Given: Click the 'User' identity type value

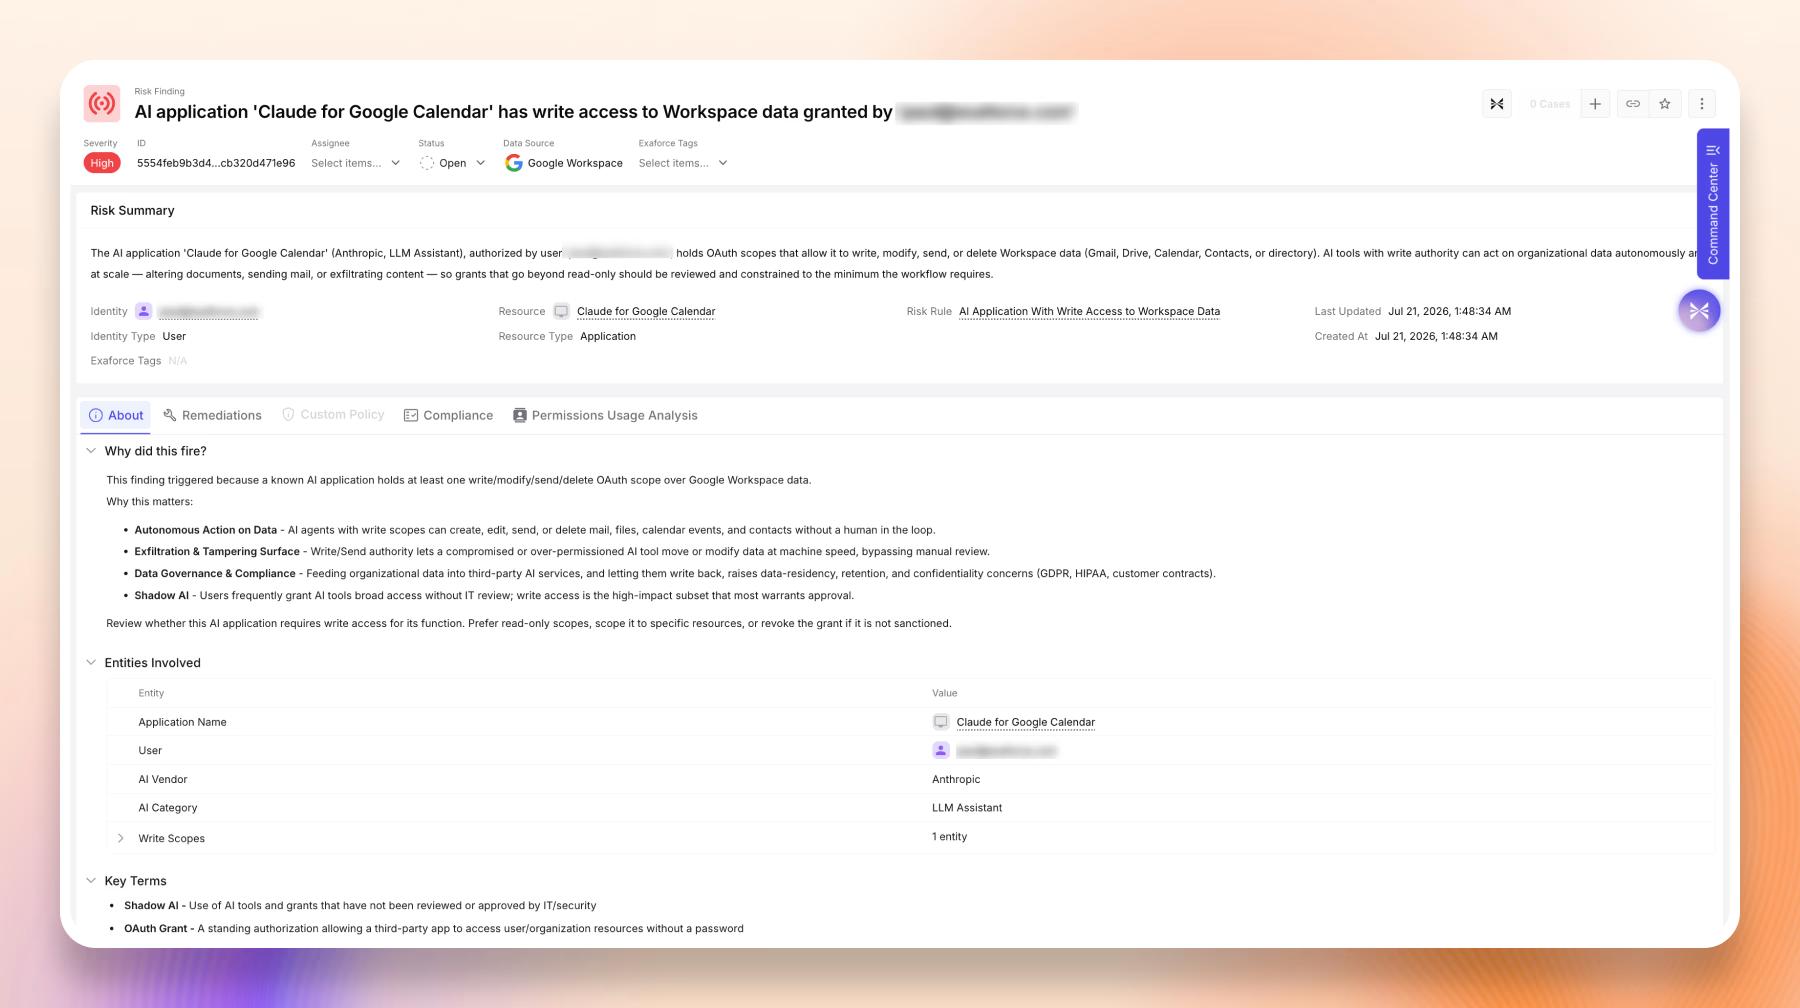Looking at the screenshot, I should tap(174, 336).
